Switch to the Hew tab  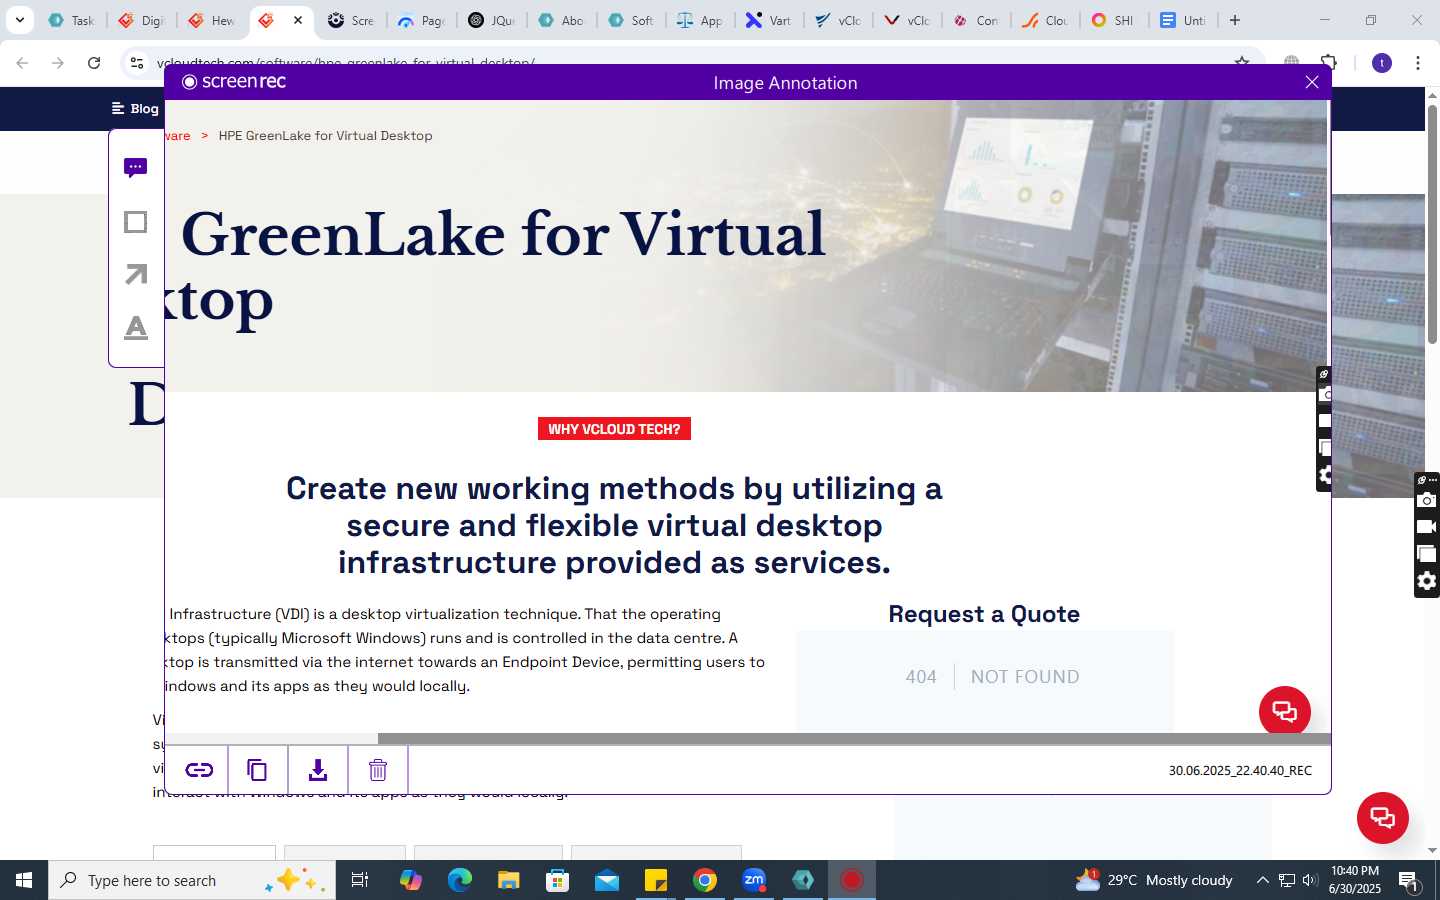211,20
